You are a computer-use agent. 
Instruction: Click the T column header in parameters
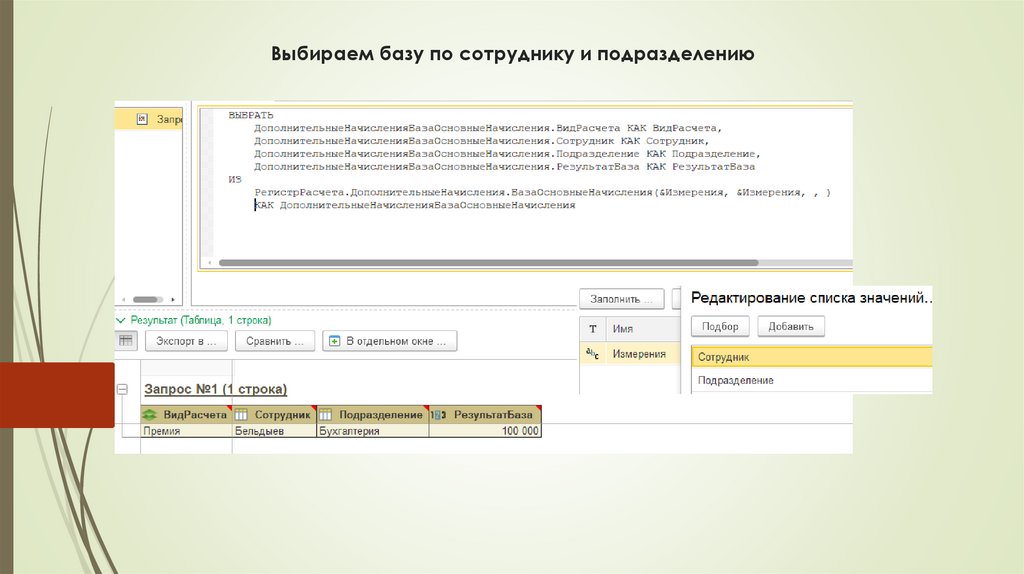[x=593, y=329]
